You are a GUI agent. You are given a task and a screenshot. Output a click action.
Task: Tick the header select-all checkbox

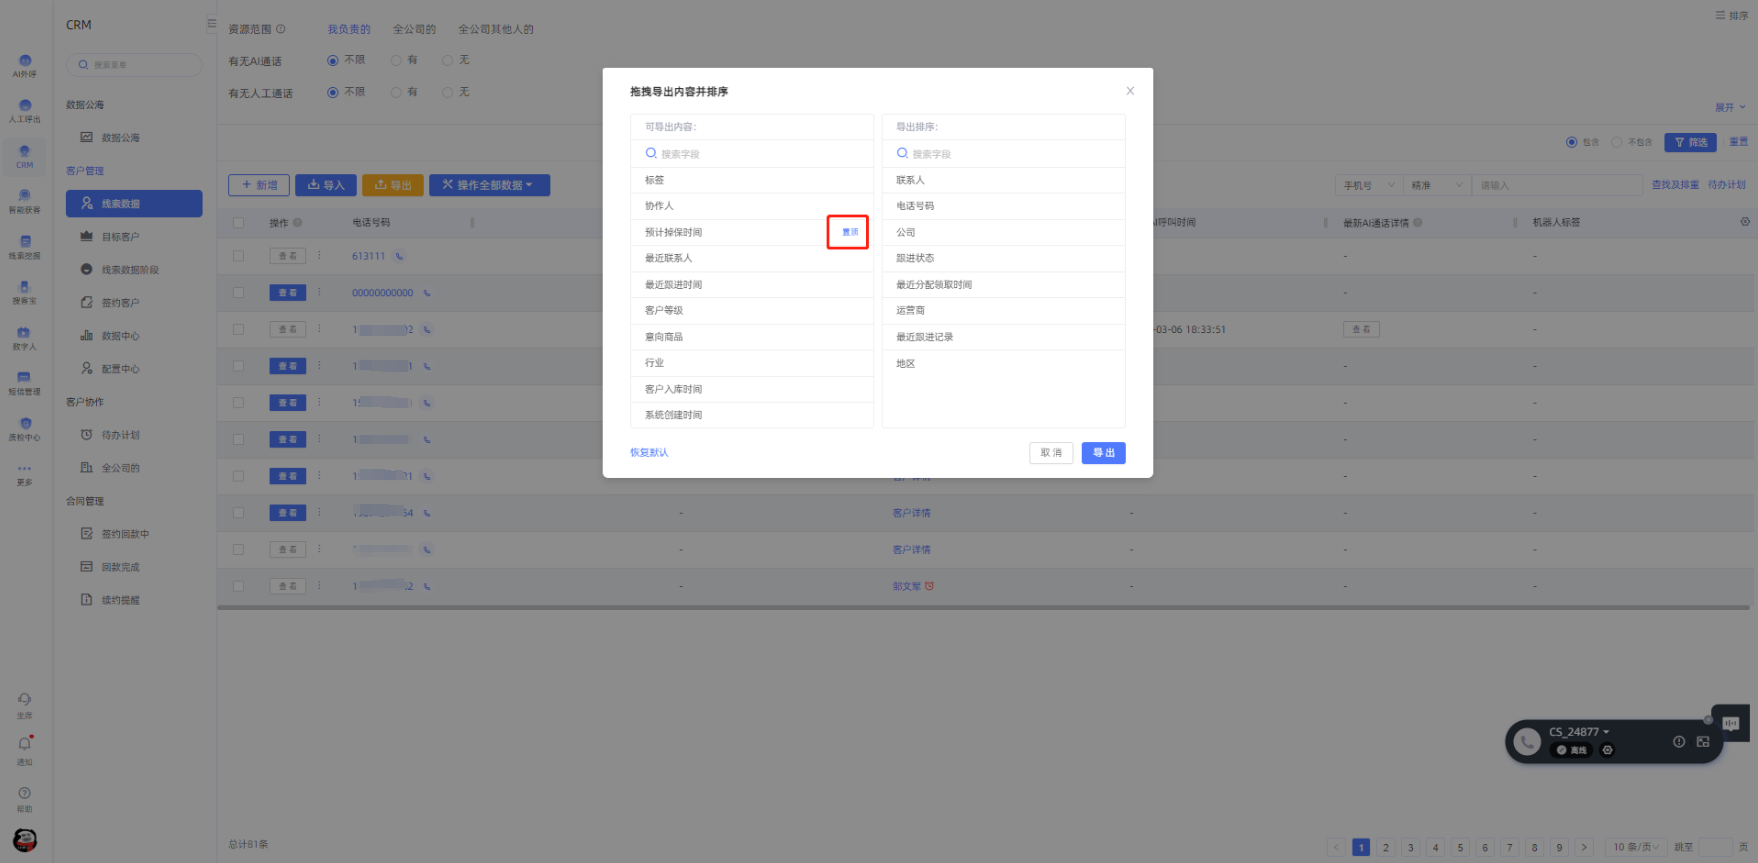238,223
